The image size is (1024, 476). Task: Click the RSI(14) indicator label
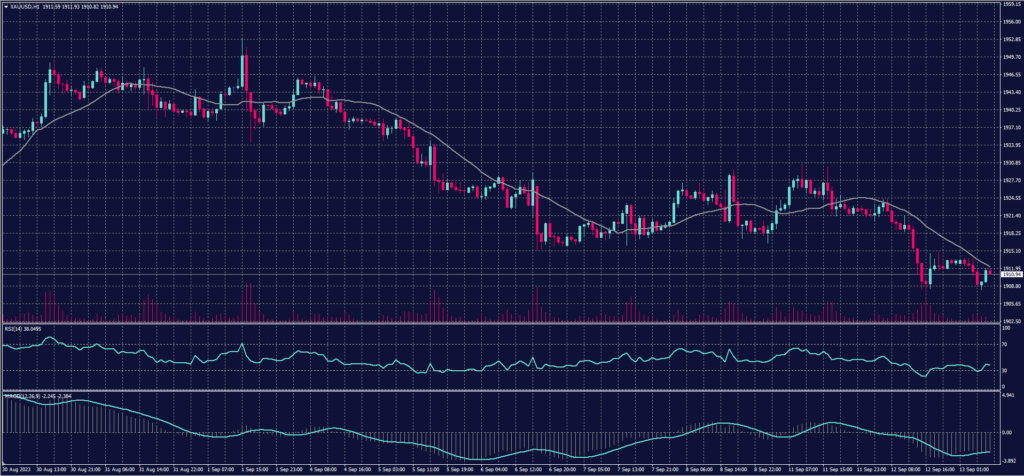[13, 328]
